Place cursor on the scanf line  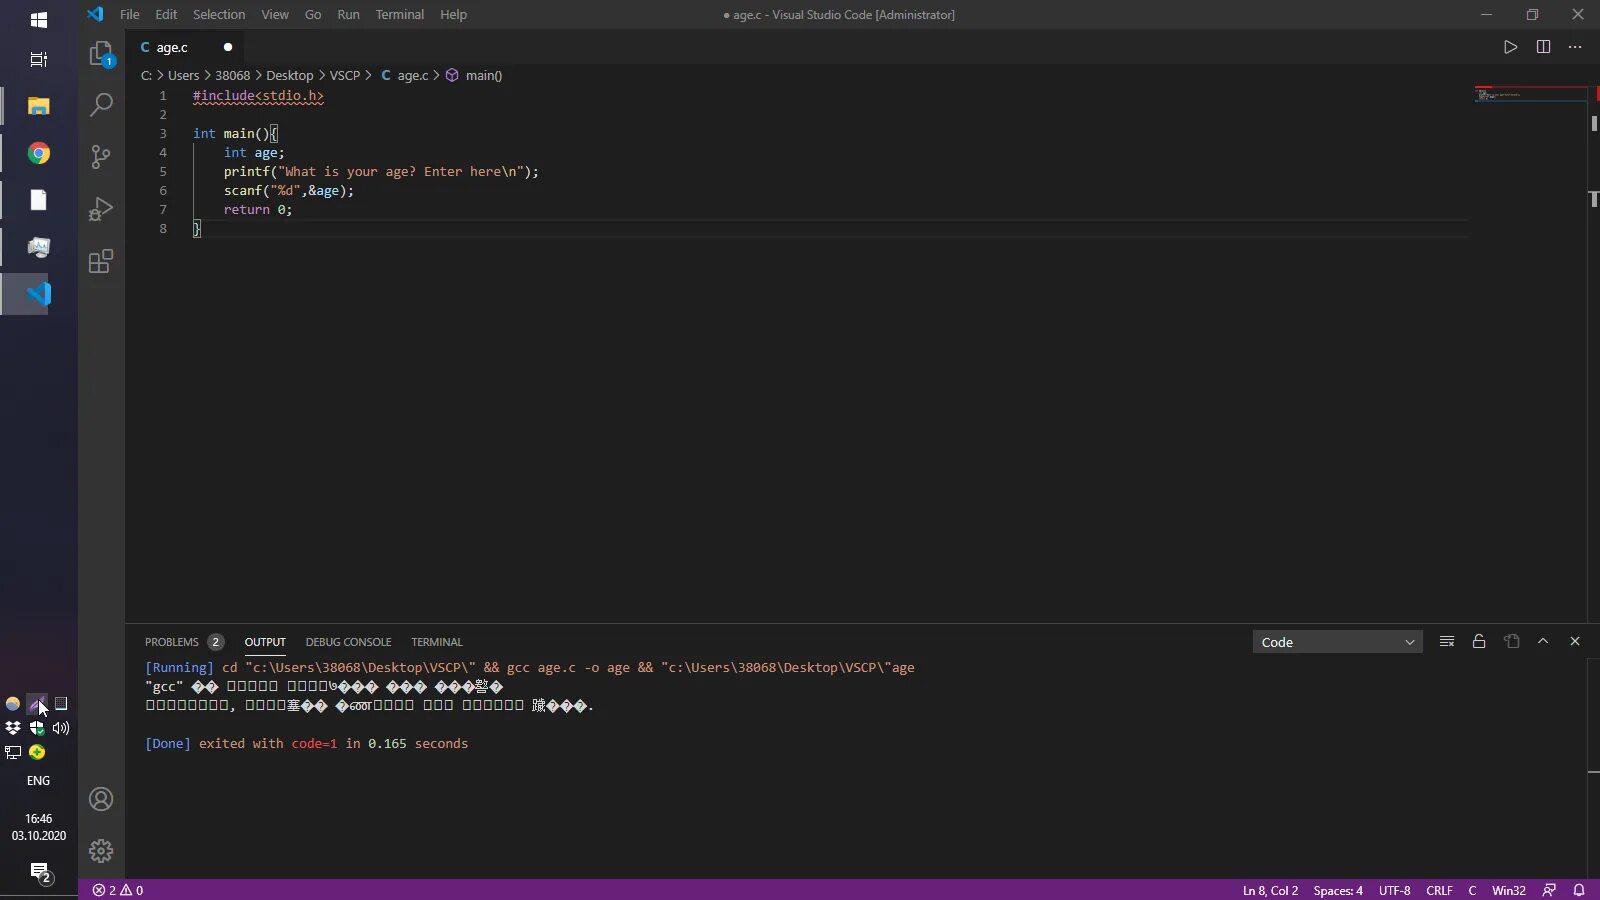click(288, 191)
